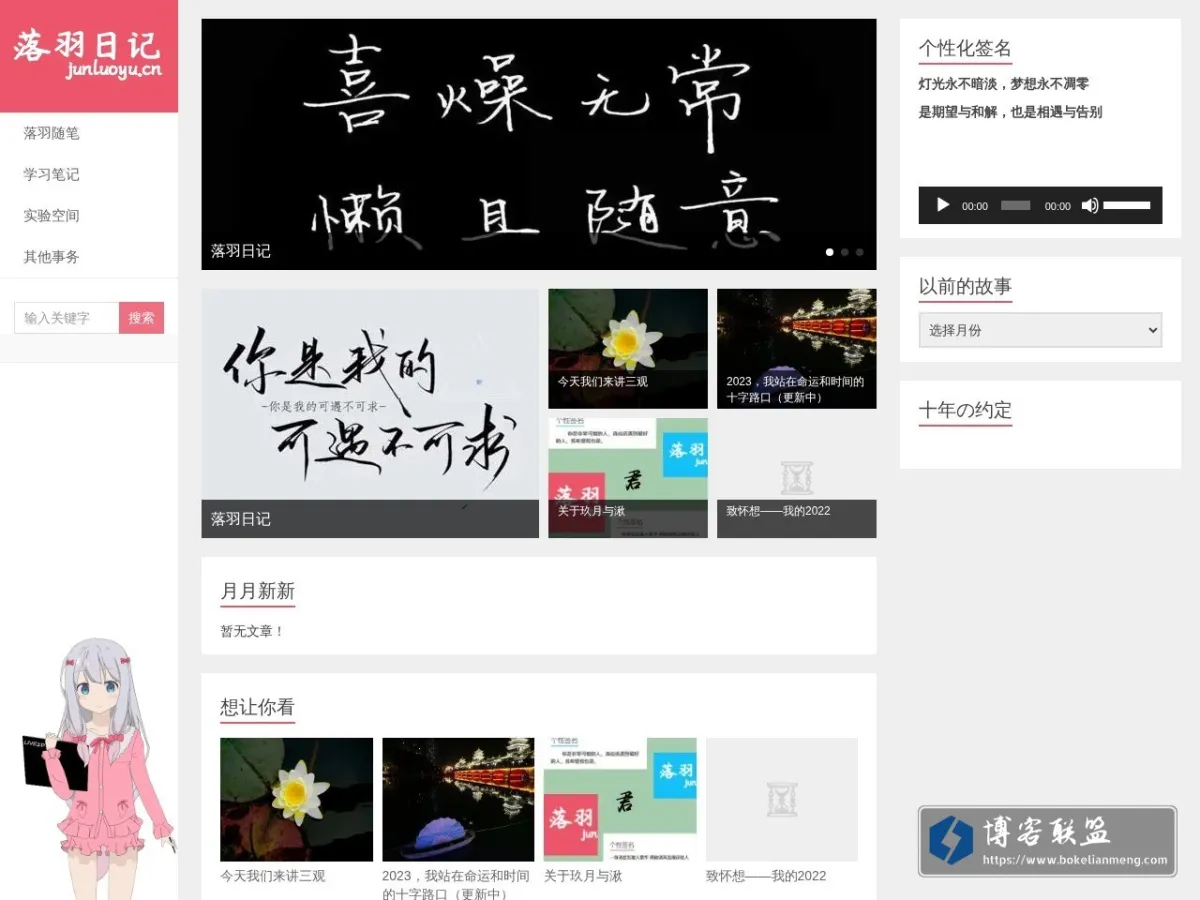Click the pink 搜索 button
Image resolution: width=1200 pixels, height=900 pixels.
pyautogui.click(x=142, y=318)
